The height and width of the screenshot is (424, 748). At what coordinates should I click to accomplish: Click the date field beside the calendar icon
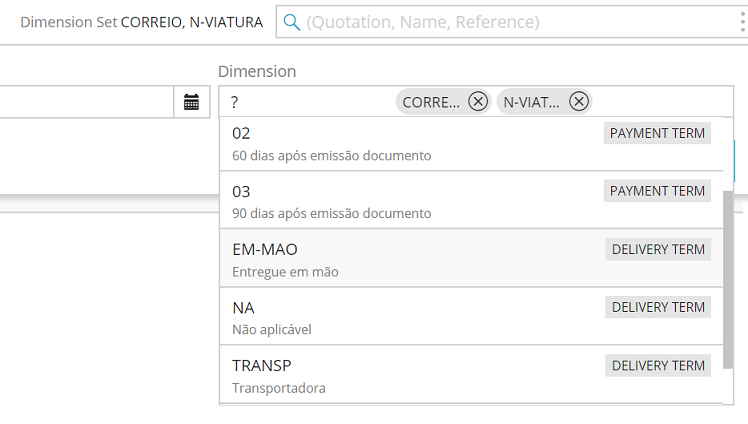pyautogui.click(x=86, y=102)
